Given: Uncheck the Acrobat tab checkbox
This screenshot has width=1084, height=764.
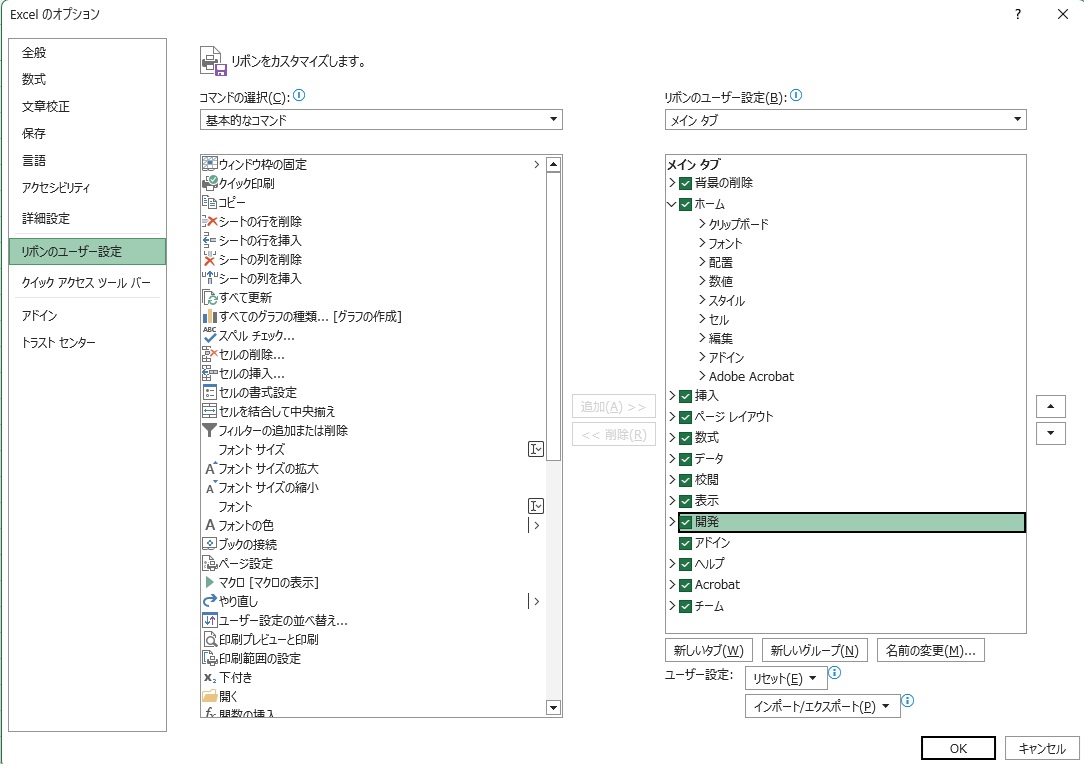Looking at the screenshot, I should pyautogui.click(x=685, y=585).
